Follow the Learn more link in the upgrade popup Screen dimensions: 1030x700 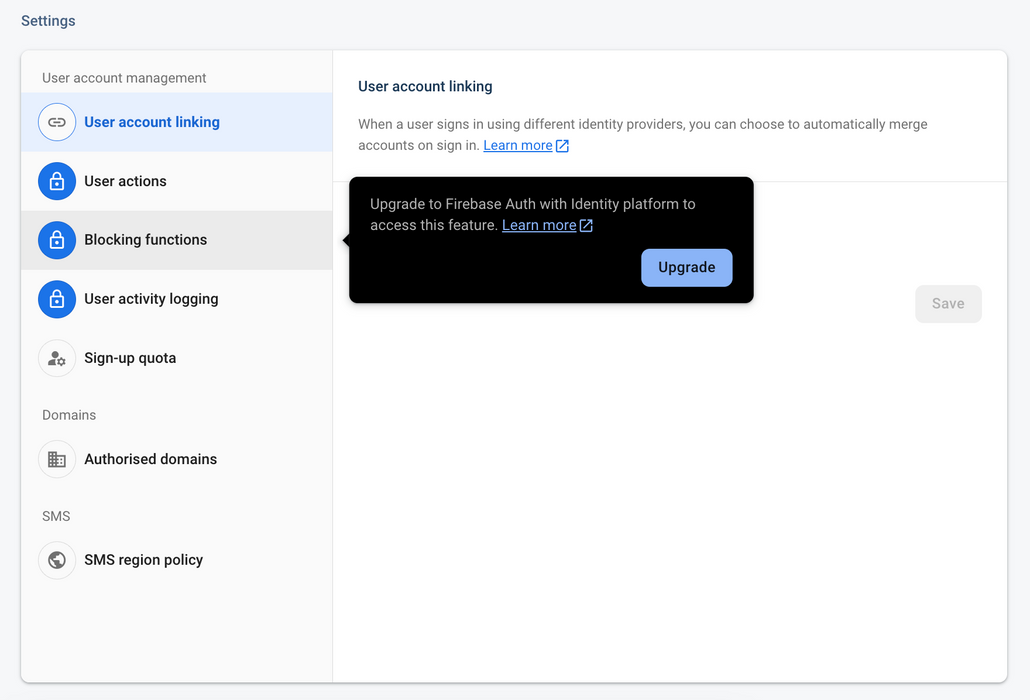click(540, 225)
